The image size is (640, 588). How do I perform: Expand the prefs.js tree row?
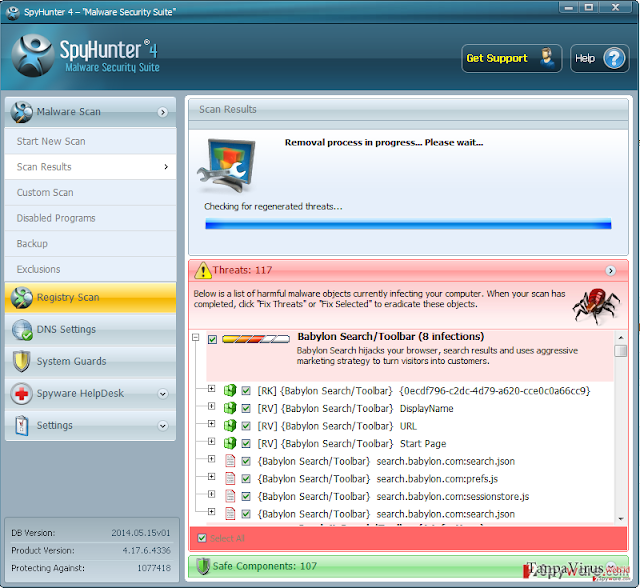coord(211,476)
